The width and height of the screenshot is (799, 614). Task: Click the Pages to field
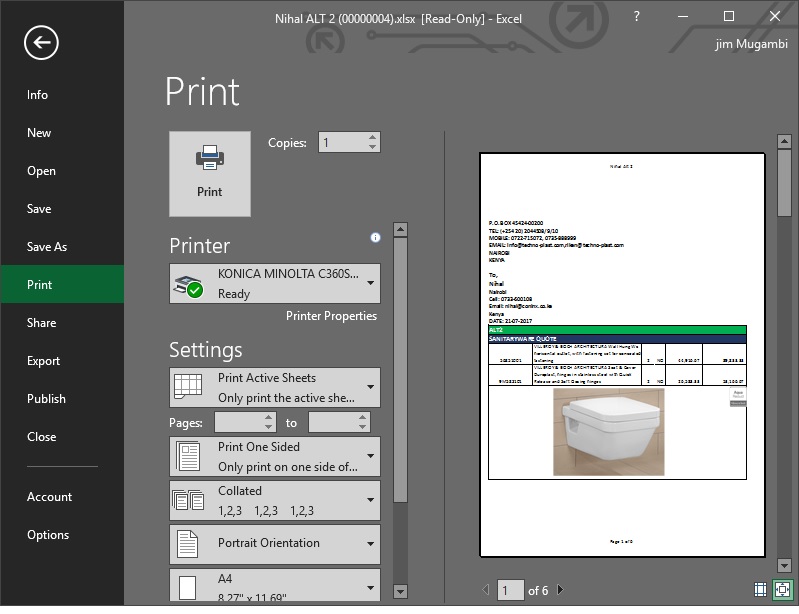coord(333,422)
